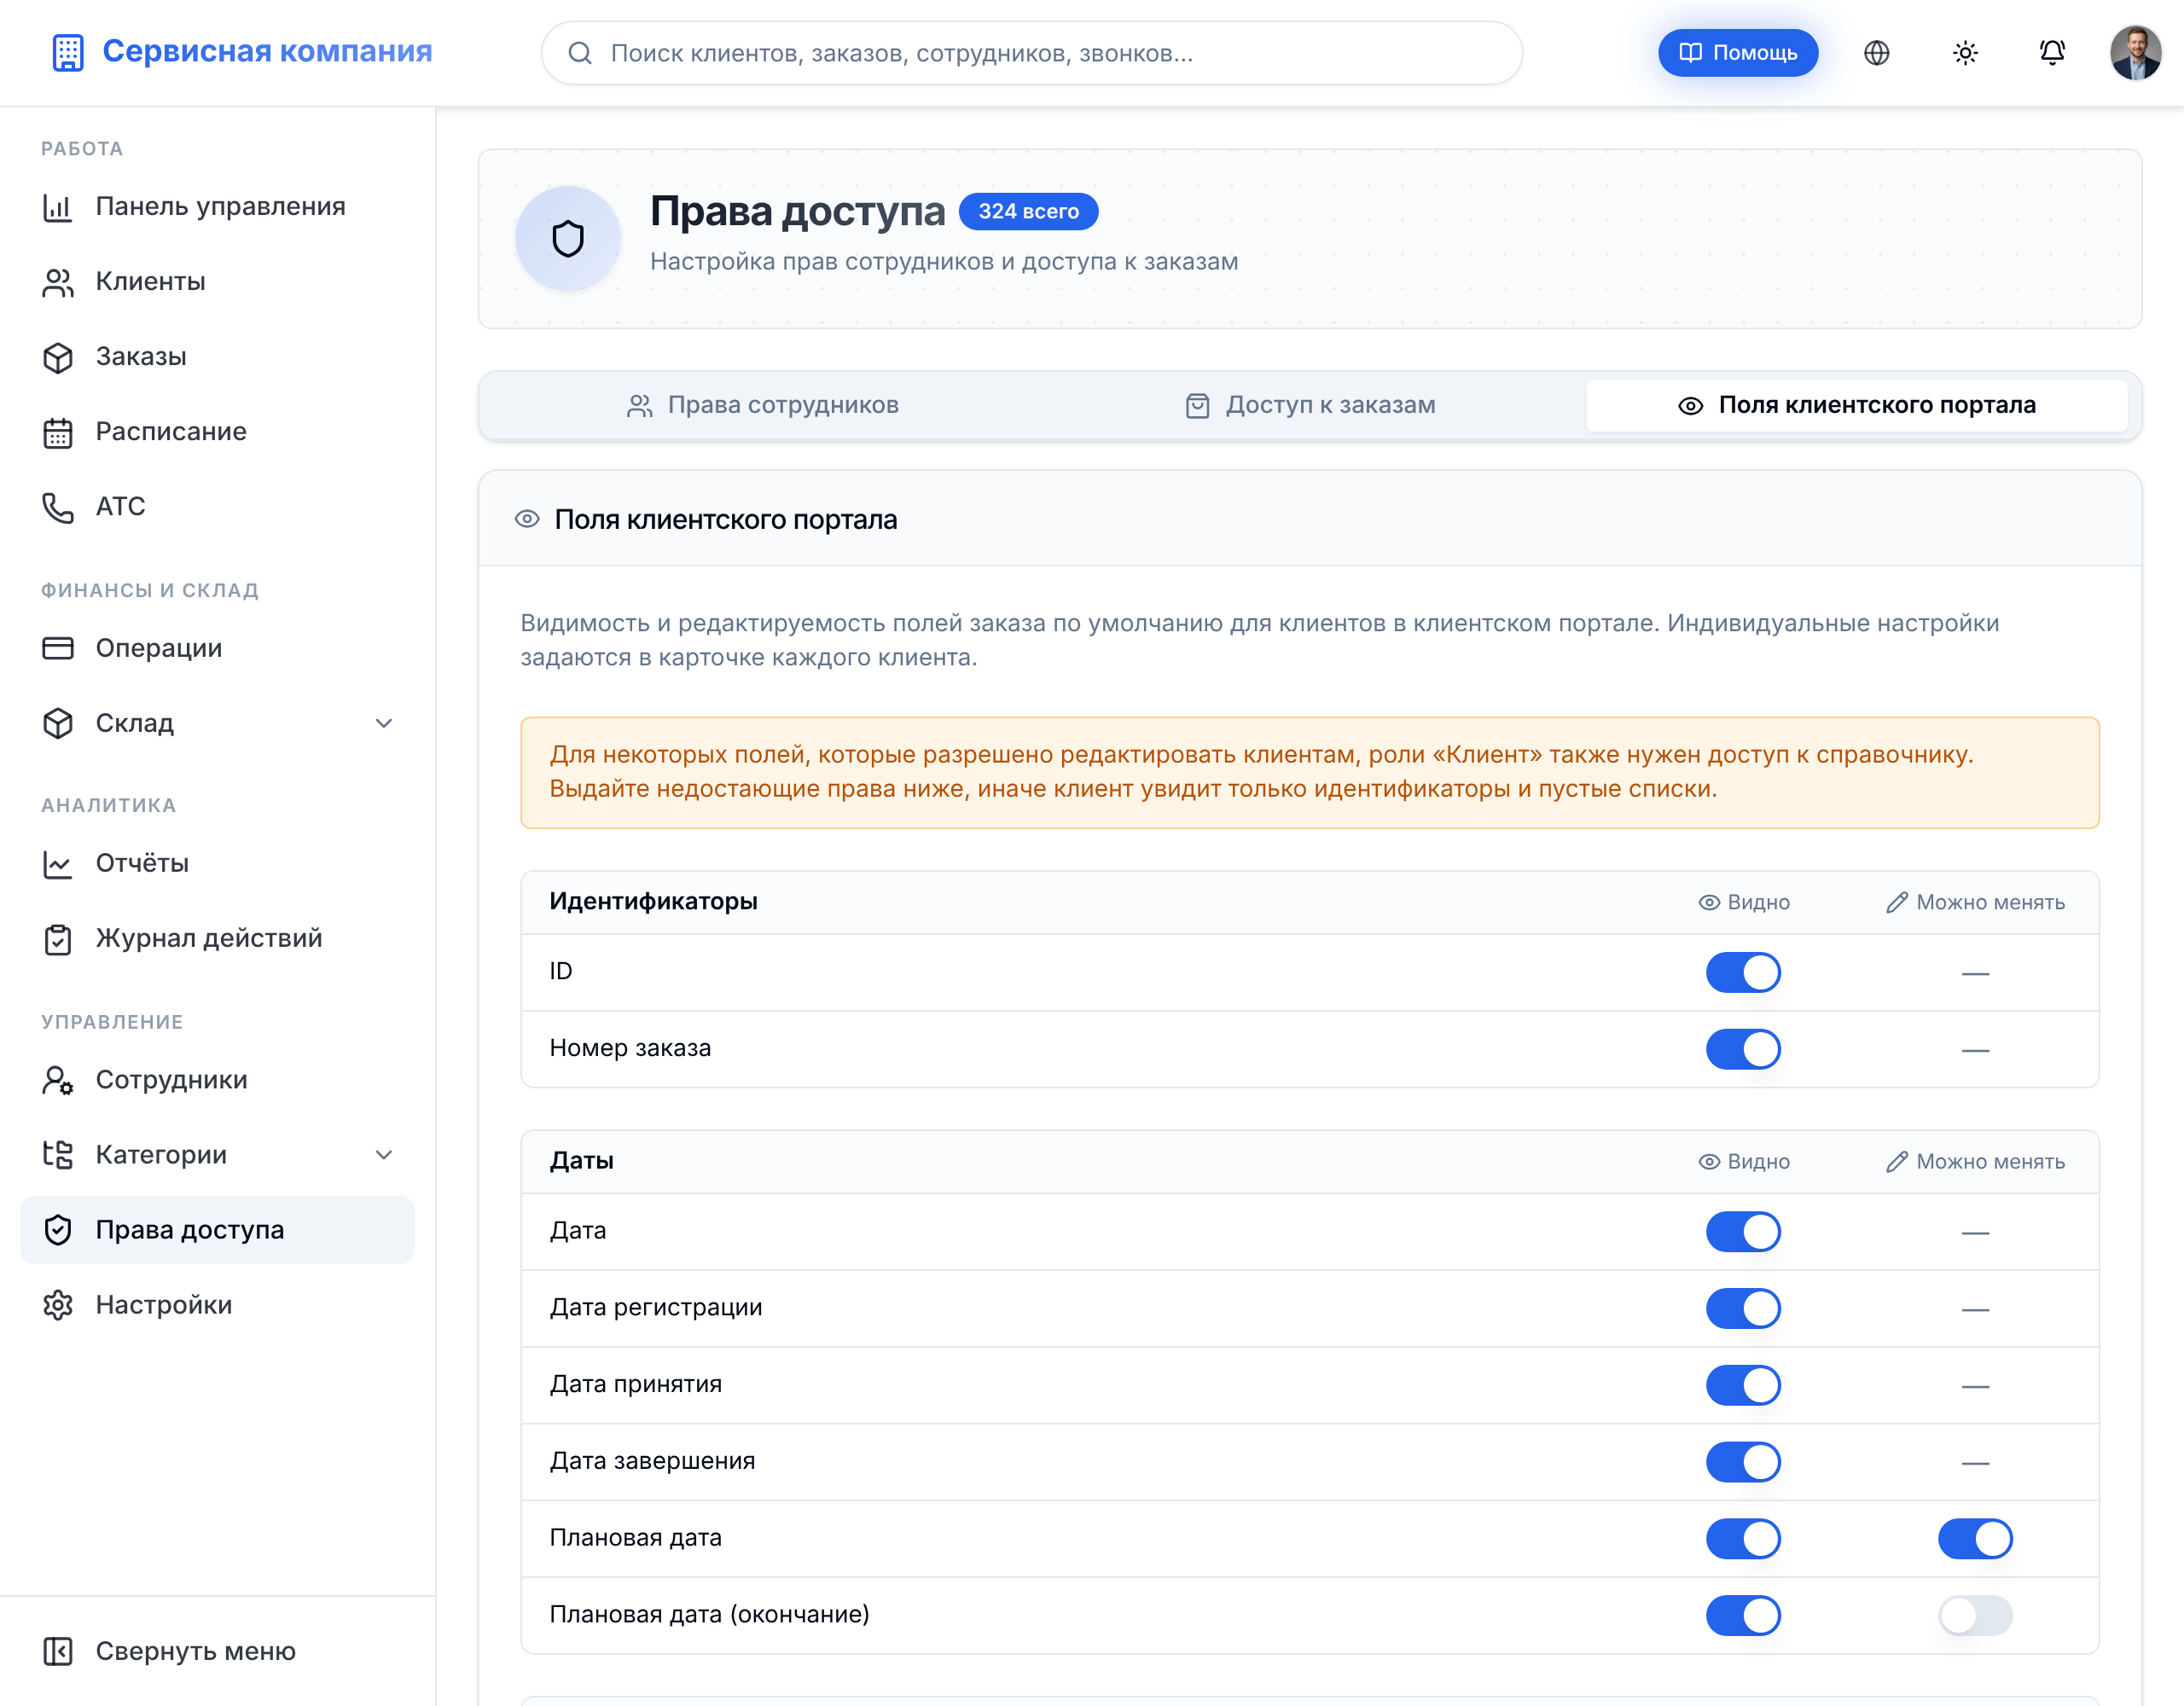This screenshot has width=2184, height=1706.
Task: Click the Идентификаторы section heading
Action: point(653,901)
